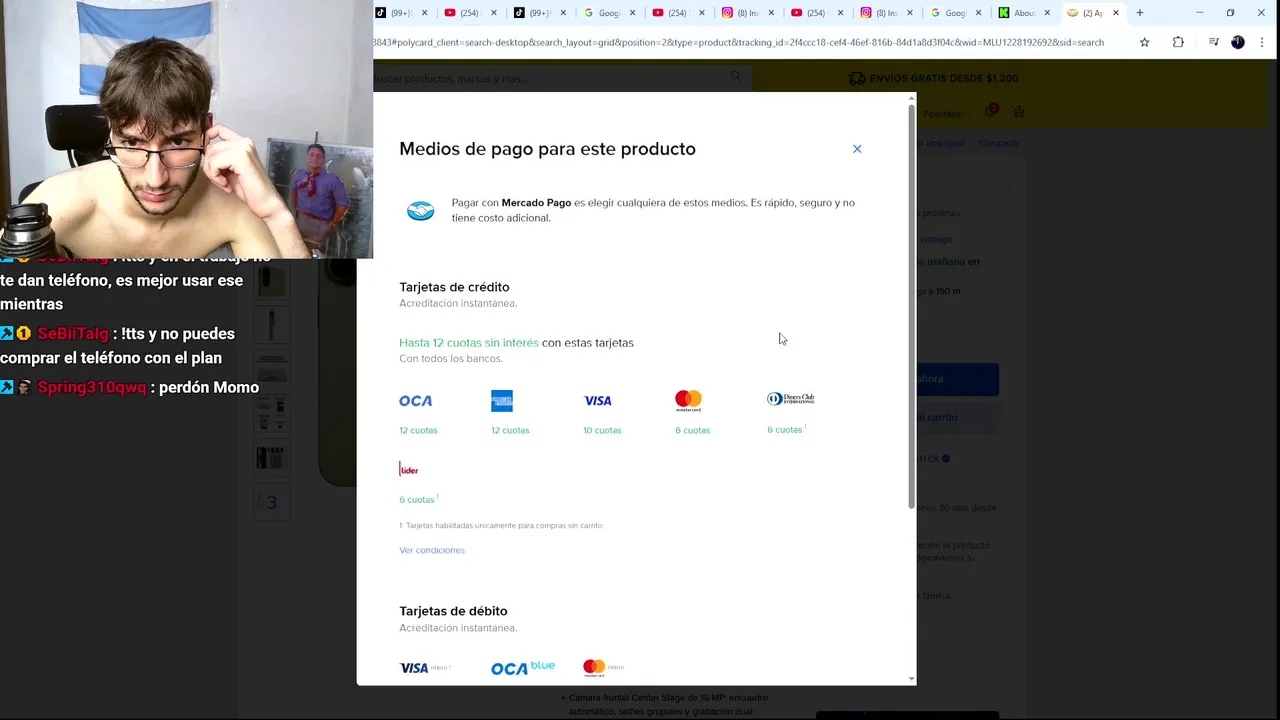Viewport: 1280px width, 720px height.
Task: Click "10 cuotas" under Visa
Action: tap(602, 430)
